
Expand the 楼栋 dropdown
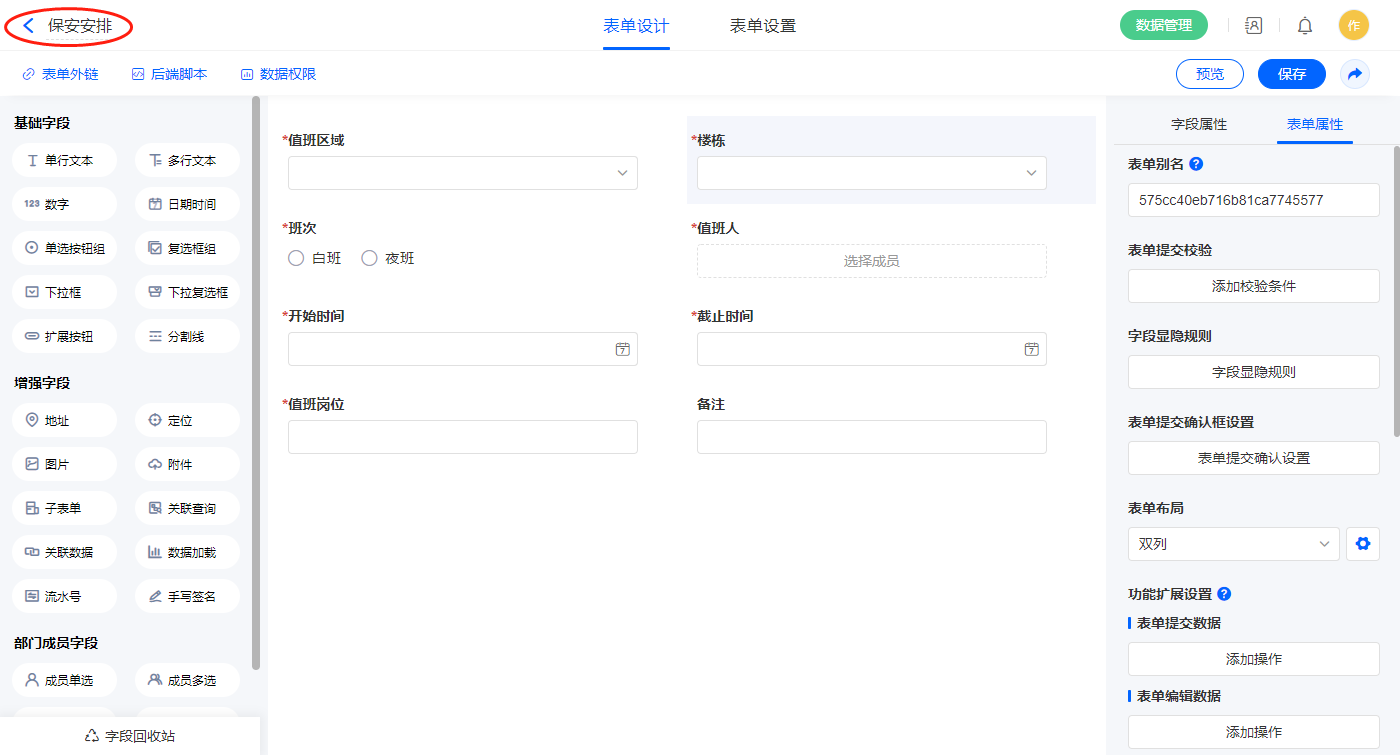tap(871, 173)
